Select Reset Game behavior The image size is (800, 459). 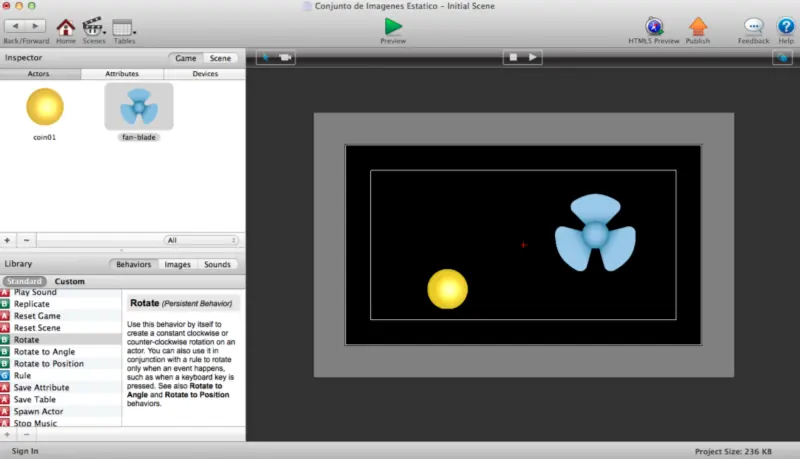[x=60, y=316]
